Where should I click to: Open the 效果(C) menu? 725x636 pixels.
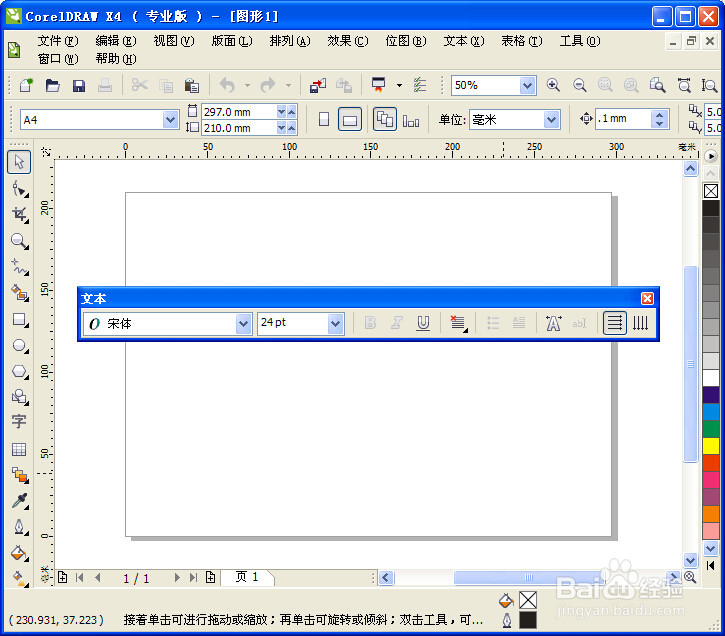click(x=348, y=41)
